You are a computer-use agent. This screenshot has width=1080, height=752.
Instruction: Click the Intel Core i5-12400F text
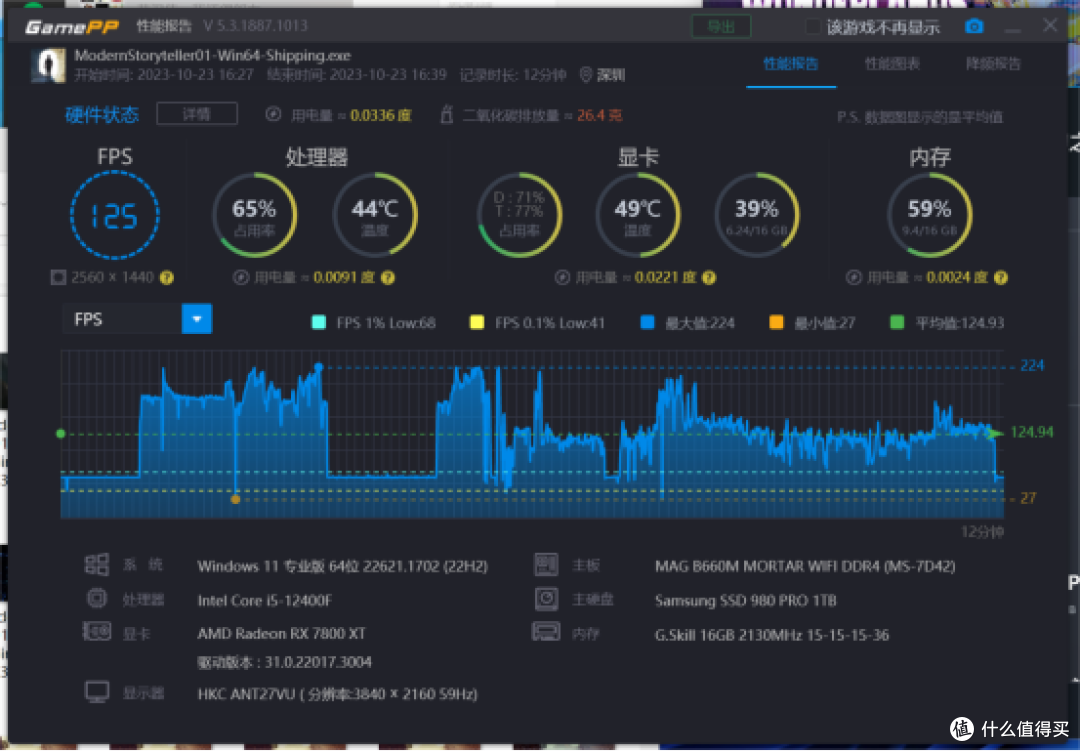coord(264,600)
